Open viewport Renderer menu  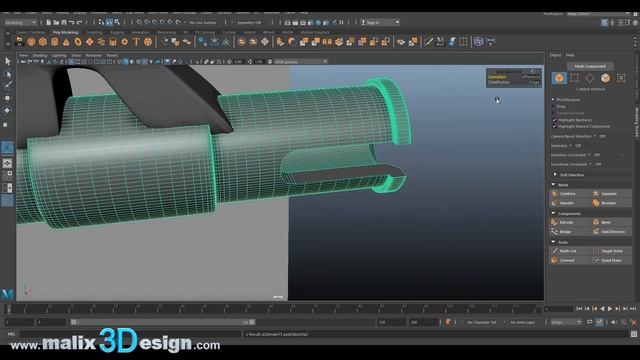93,55
